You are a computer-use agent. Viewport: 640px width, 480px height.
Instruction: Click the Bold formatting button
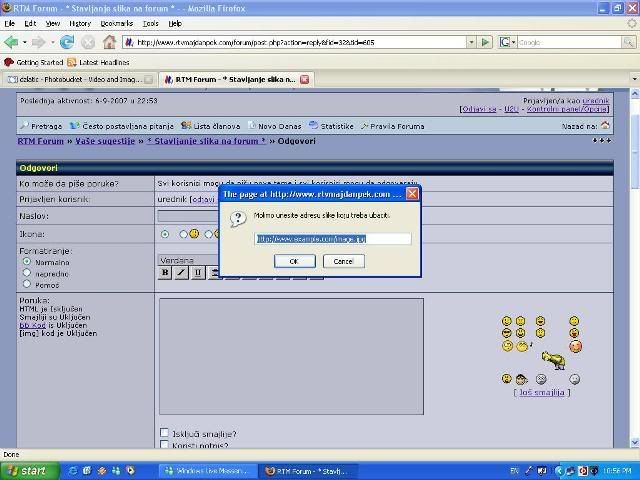pyautogui.click(x=165, y=273)
